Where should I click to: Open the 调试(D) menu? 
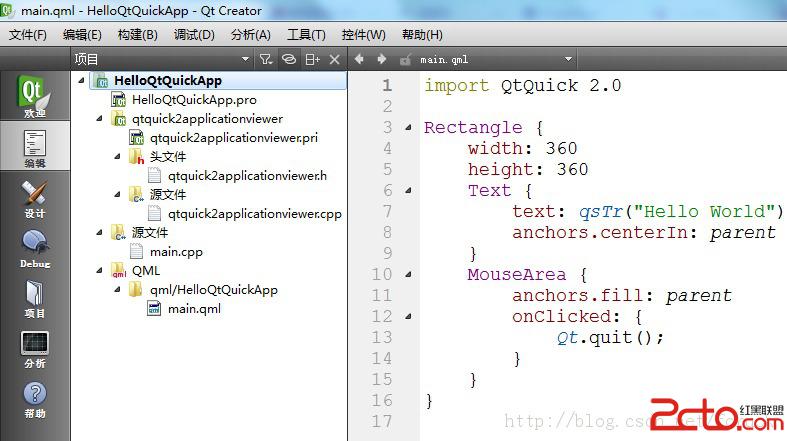click(194, 35)
